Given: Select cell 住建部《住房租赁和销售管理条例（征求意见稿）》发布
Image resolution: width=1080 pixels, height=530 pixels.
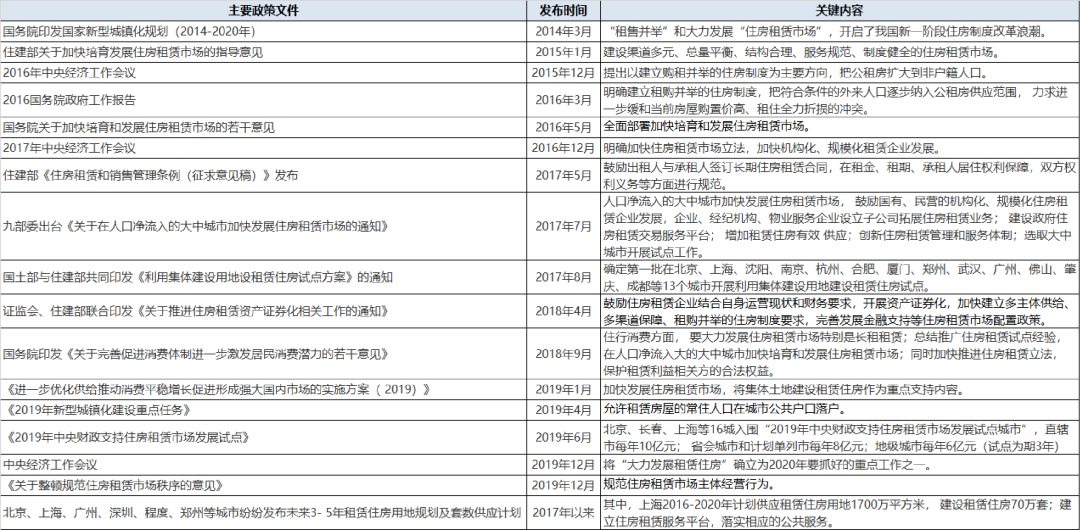Looking at the screenshot, I should 264,176.
